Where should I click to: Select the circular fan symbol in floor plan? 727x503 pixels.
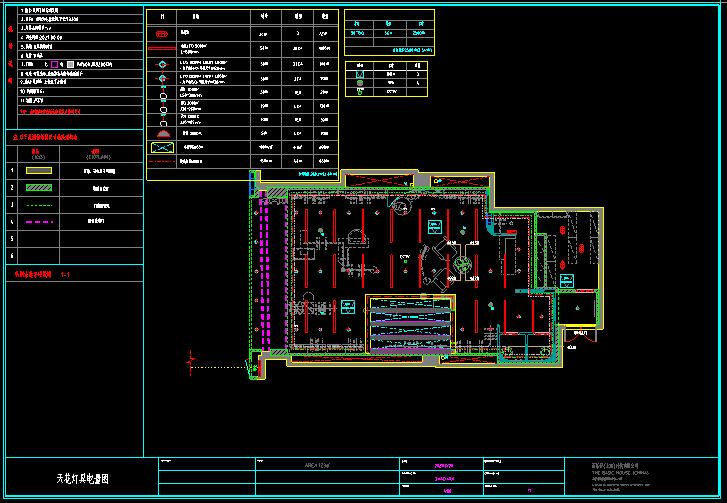click(462, 264)
